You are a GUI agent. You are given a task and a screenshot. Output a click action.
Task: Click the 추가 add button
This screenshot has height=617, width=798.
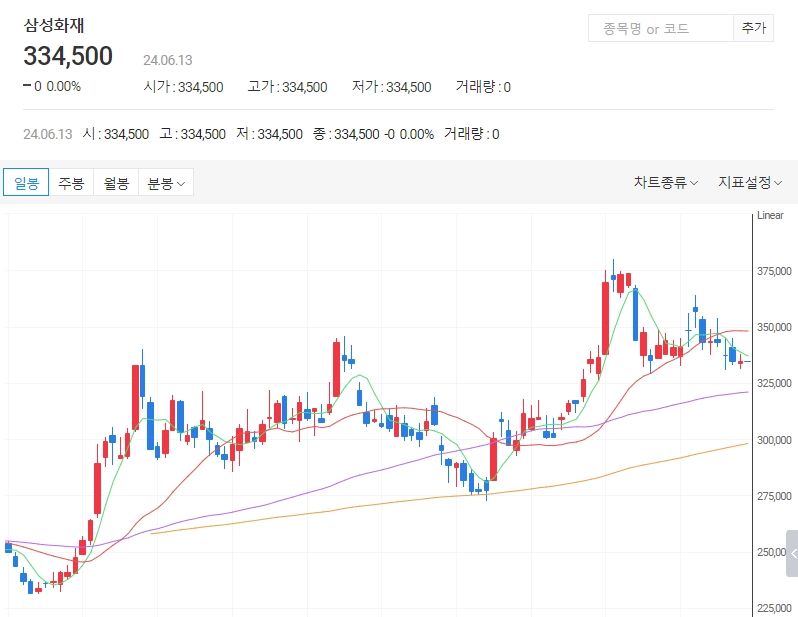pyautogui.click(x=753, y=28)
